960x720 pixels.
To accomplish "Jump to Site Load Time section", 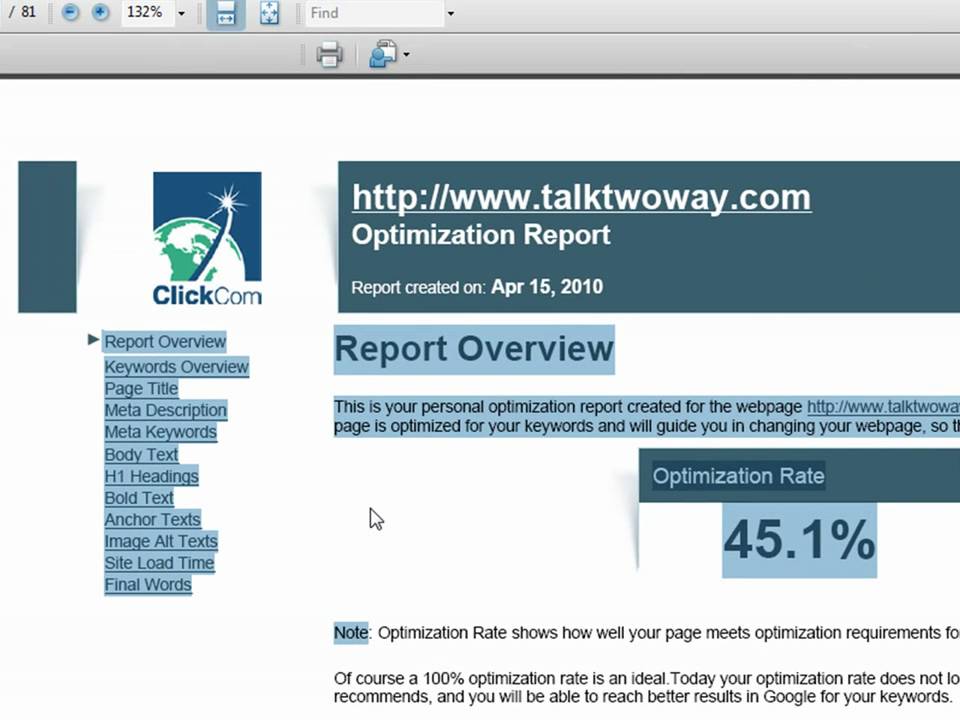I will pos(159,563).
